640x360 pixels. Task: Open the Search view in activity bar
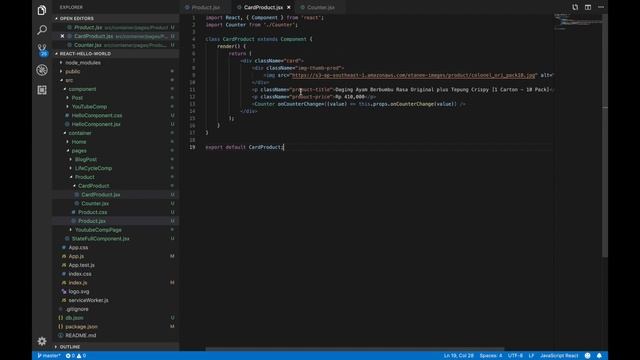(x=42, y=30)
